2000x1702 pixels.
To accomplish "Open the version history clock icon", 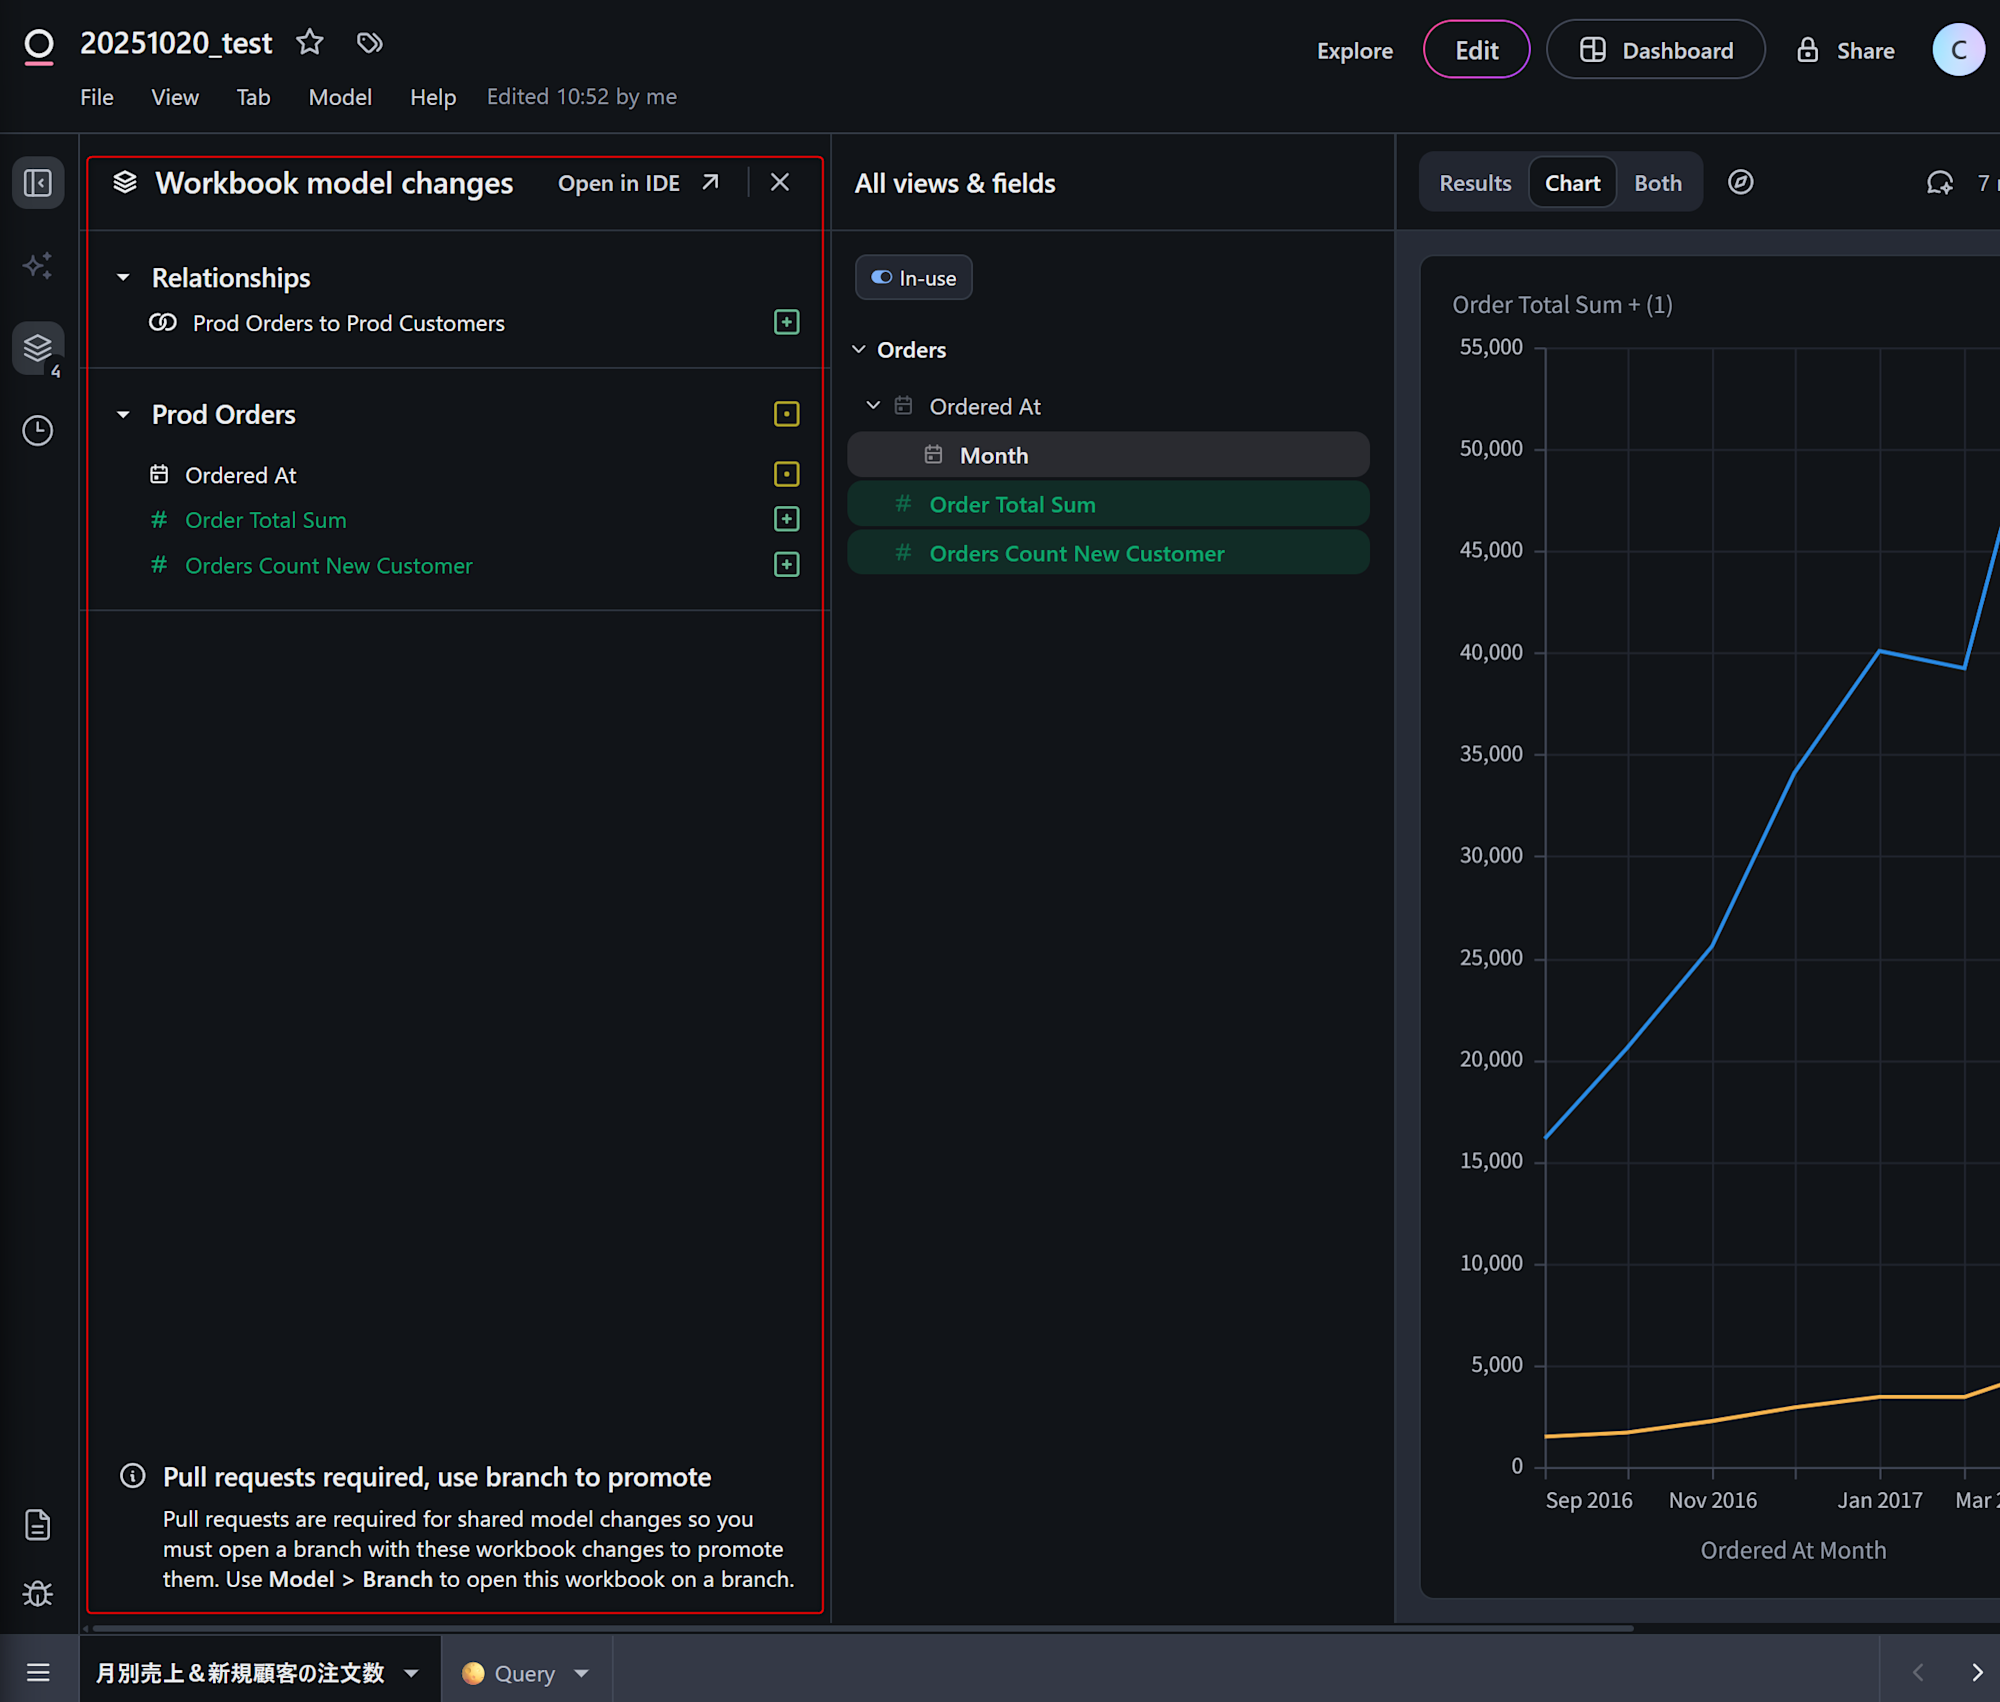I will point(38,431).
